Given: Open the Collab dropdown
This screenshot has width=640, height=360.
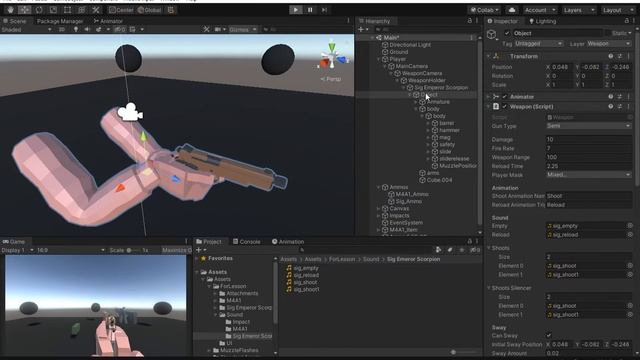Looking at the screenshot, I should tap(484, 10).
